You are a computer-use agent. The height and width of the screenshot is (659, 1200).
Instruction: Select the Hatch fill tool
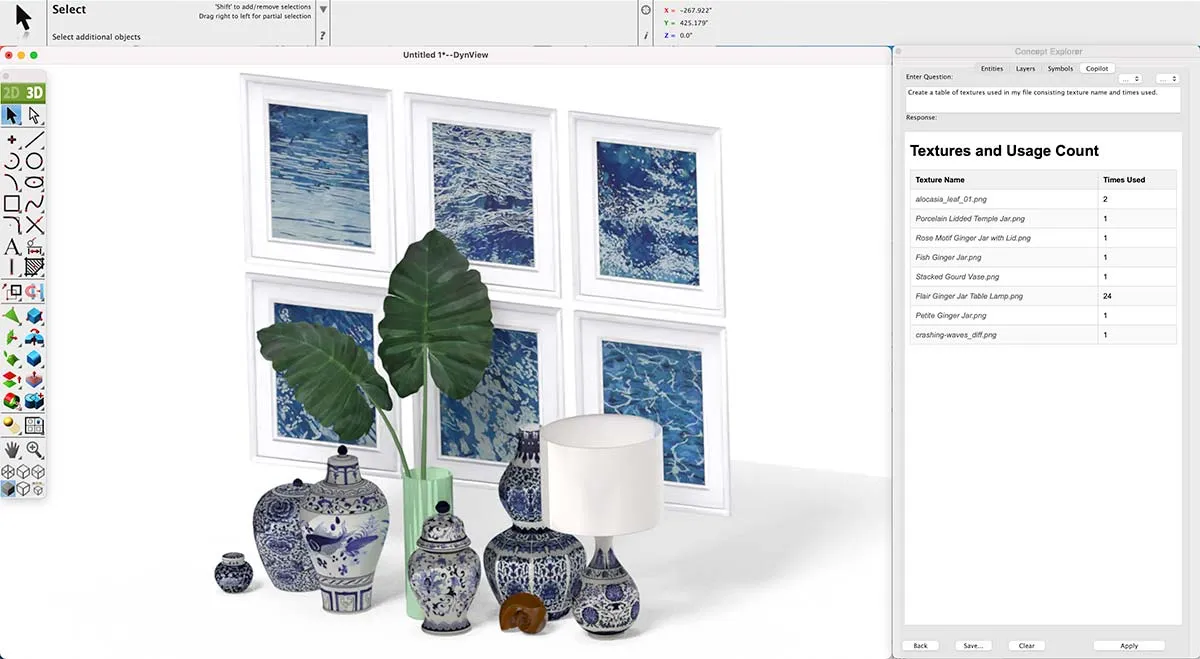35,267
